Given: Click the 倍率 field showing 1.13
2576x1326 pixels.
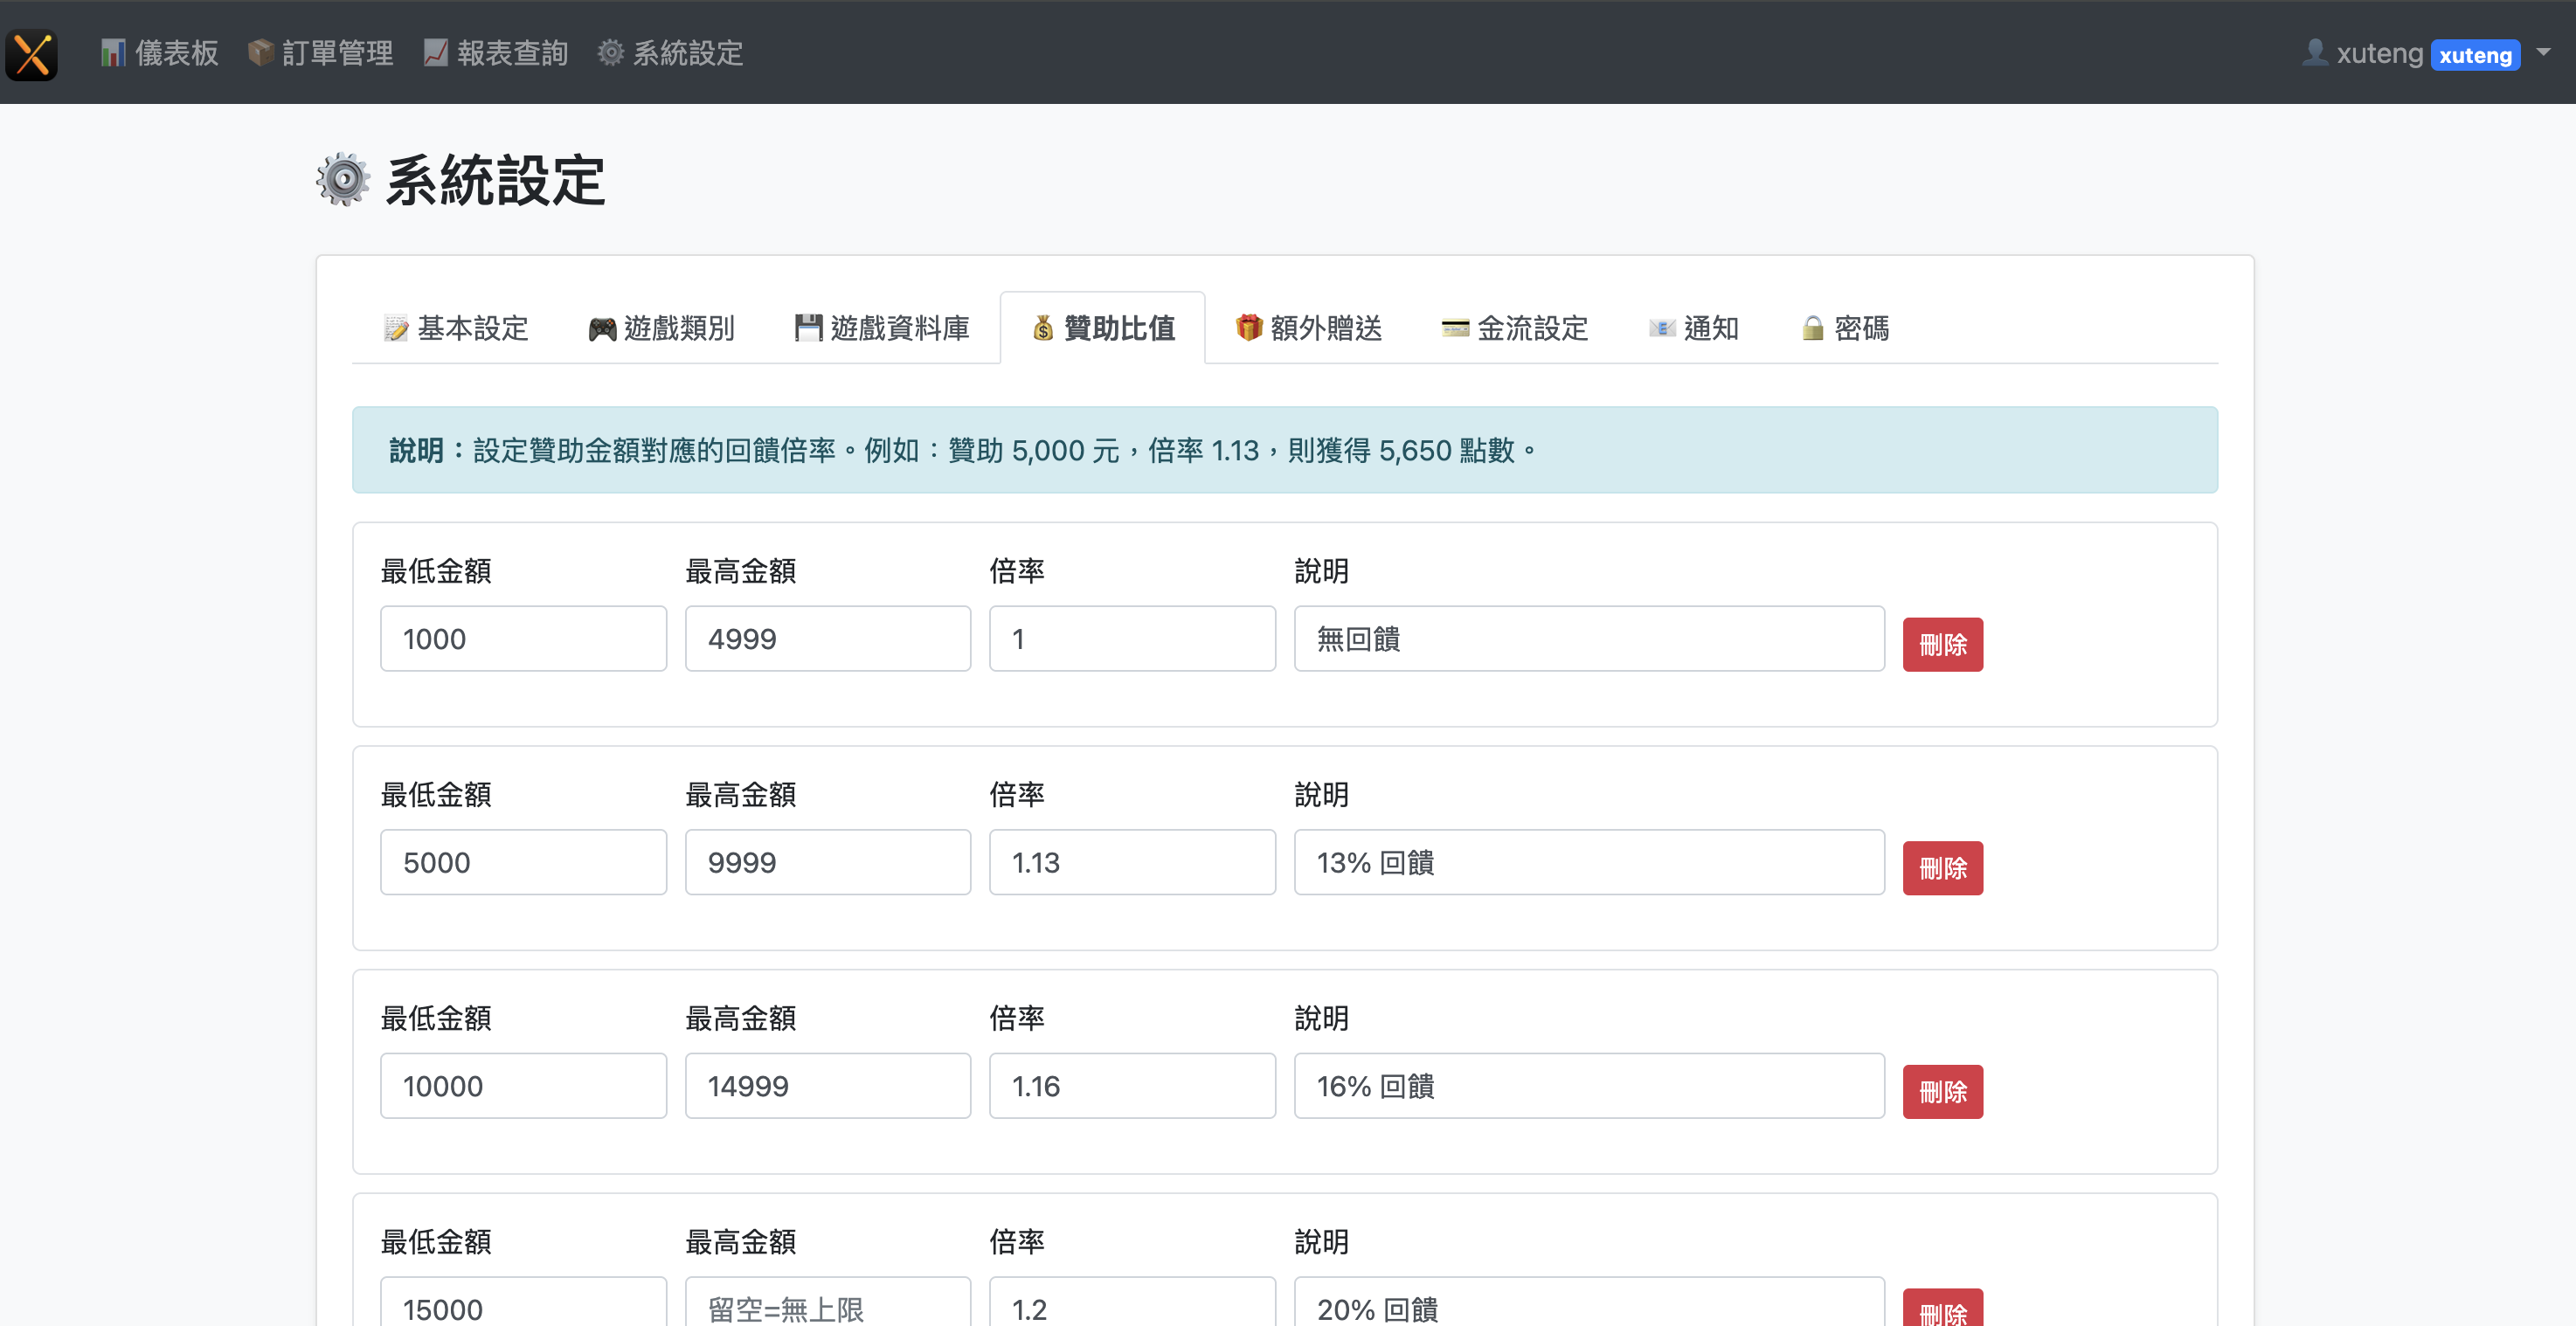Looking at the screenshot, I should [1132, 862].
